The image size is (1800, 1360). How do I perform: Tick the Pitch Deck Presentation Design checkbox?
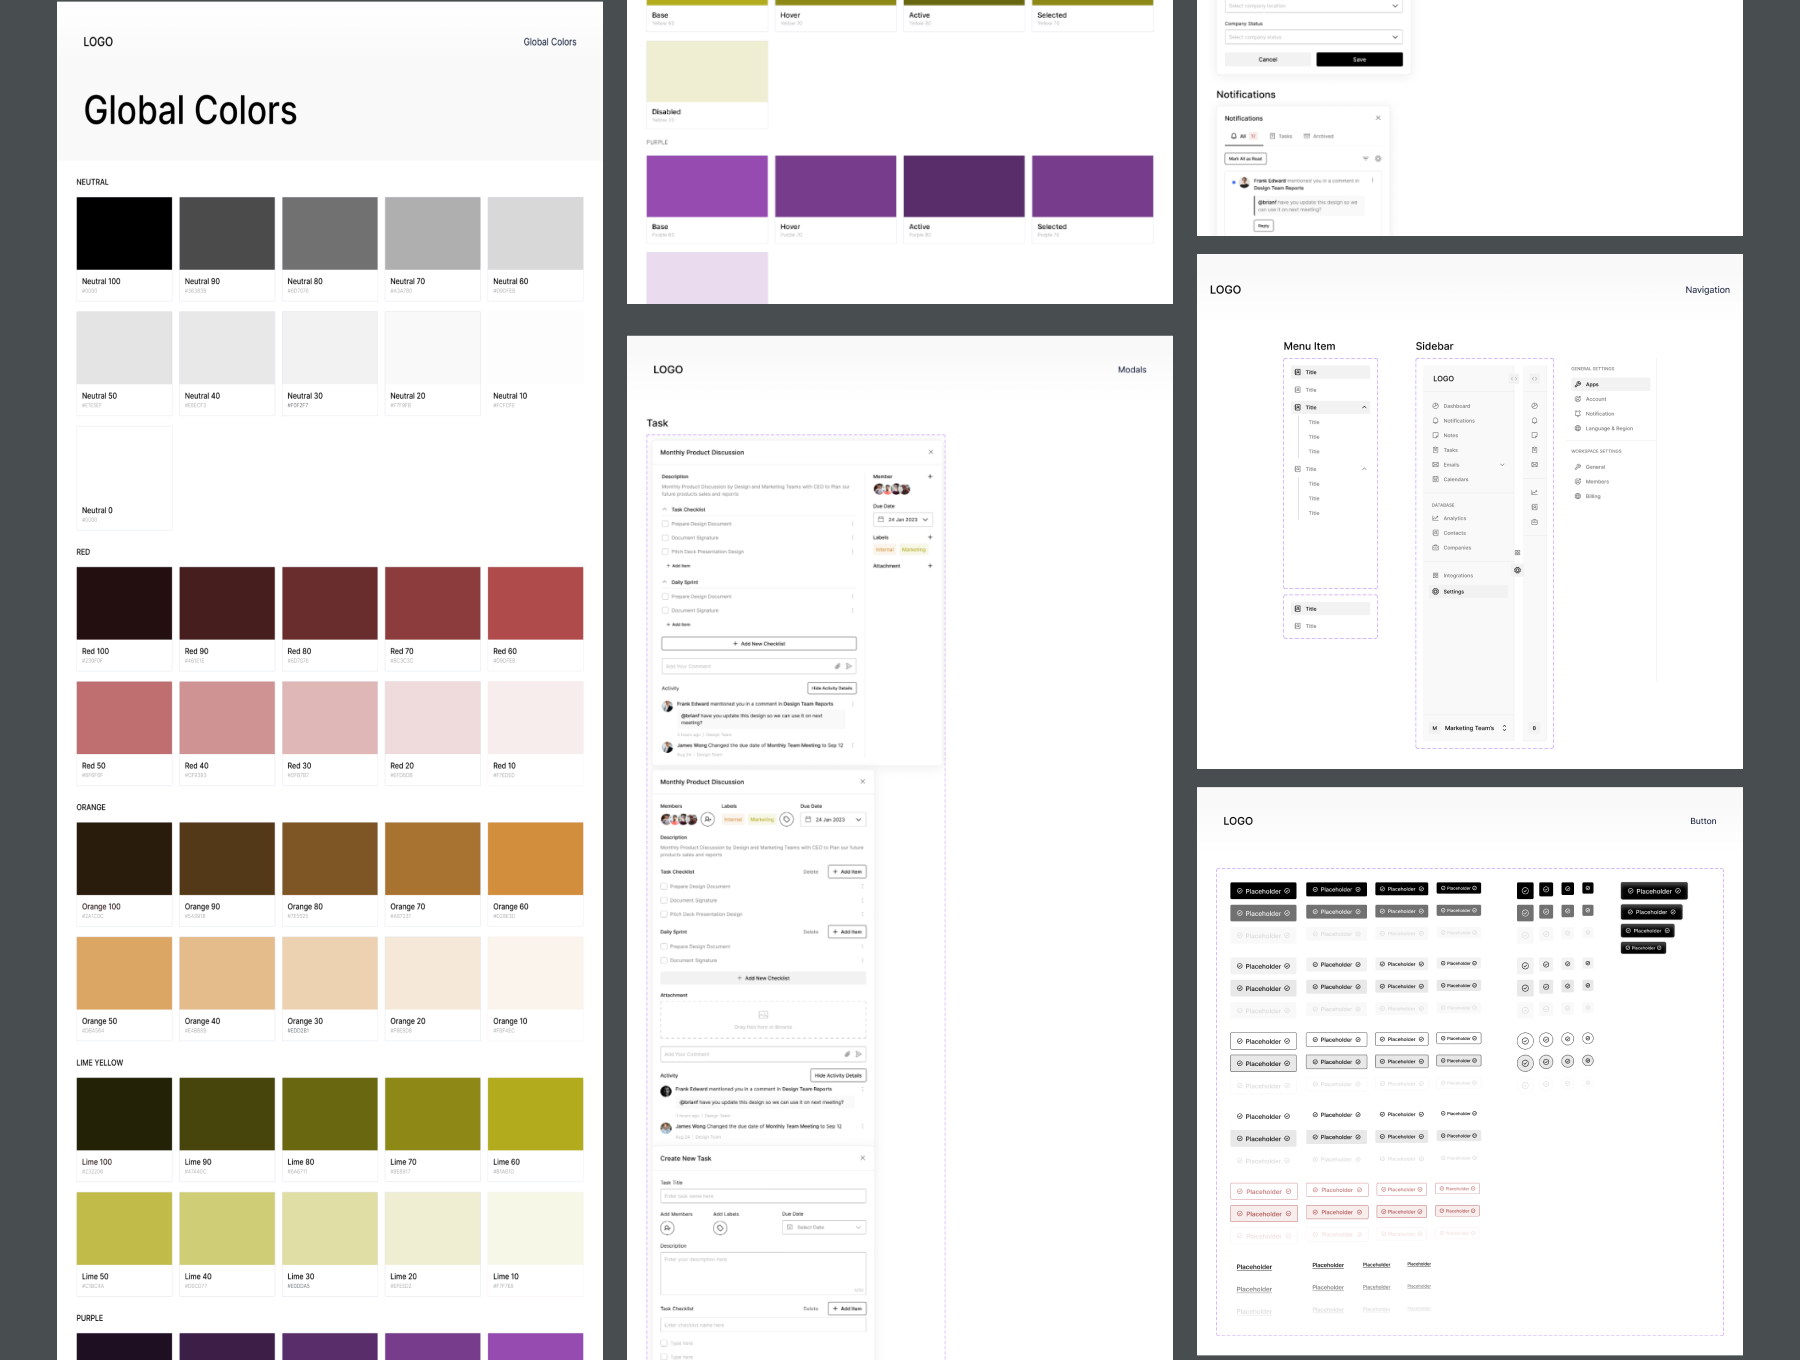(x=665, y=551)
